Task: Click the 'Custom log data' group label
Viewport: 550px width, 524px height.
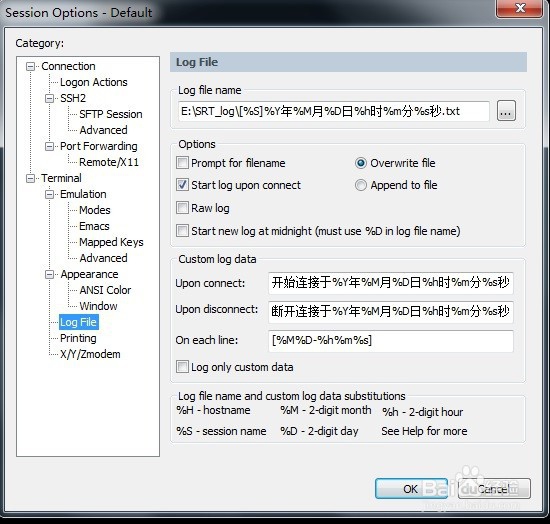Action: (x=217, y=259)
